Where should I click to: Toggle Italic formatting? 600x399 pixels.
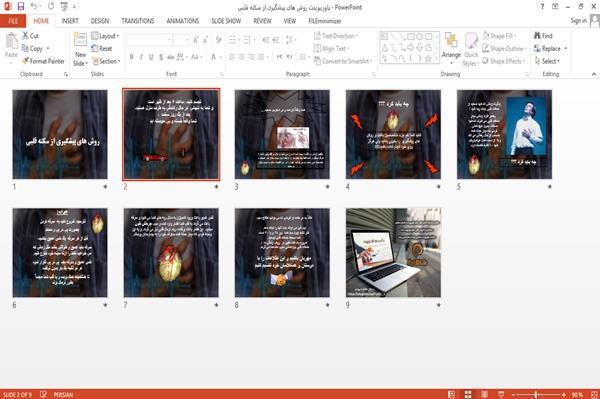click(x=141, y=57)
